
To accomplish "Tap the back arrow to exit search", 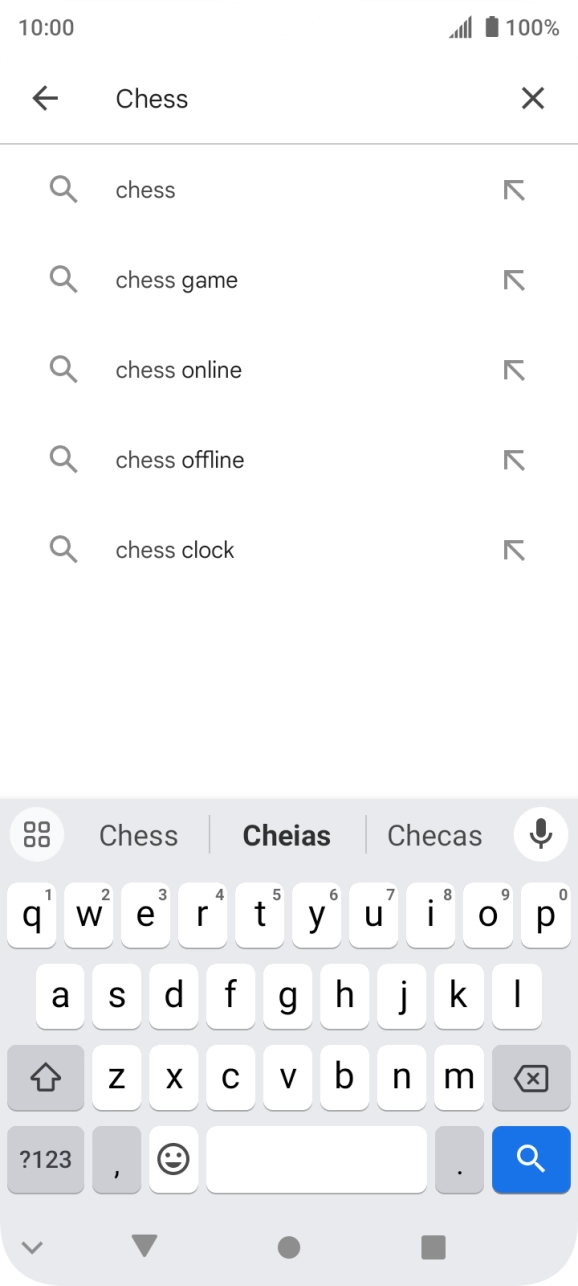I will [x=45, y=98].
